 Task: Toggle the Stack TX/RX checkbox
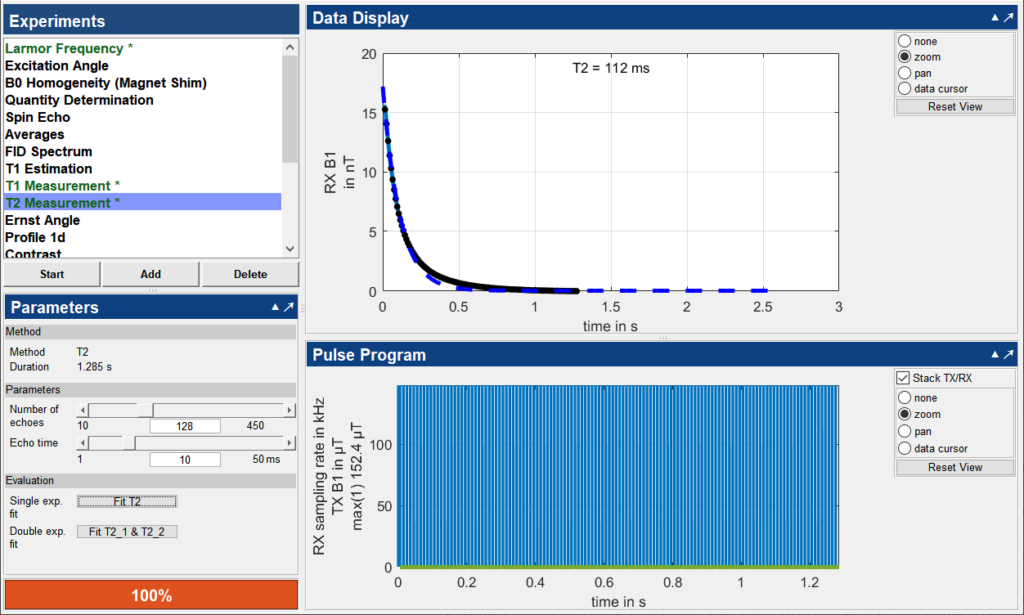coord(903,379)
